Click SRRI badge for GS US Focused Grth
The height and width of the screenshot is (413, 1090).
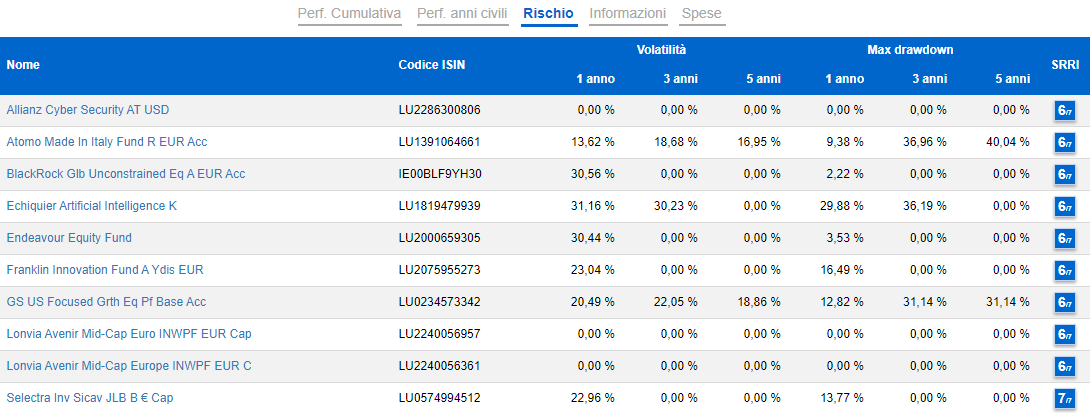tap(1064, 302)
